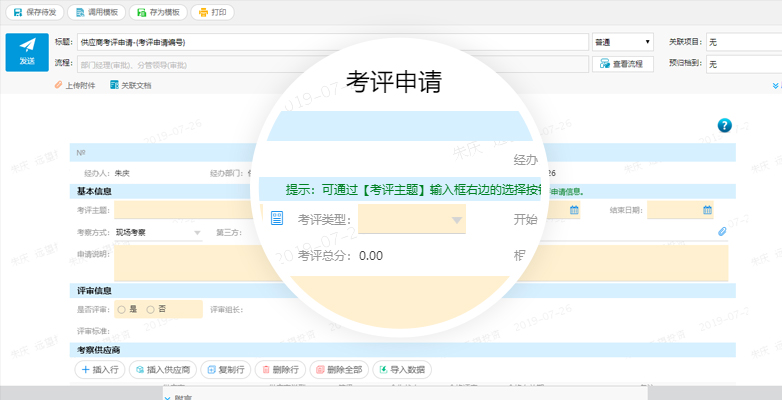
Task: Click the blue Send (发送) button
Action: [27, 52]
